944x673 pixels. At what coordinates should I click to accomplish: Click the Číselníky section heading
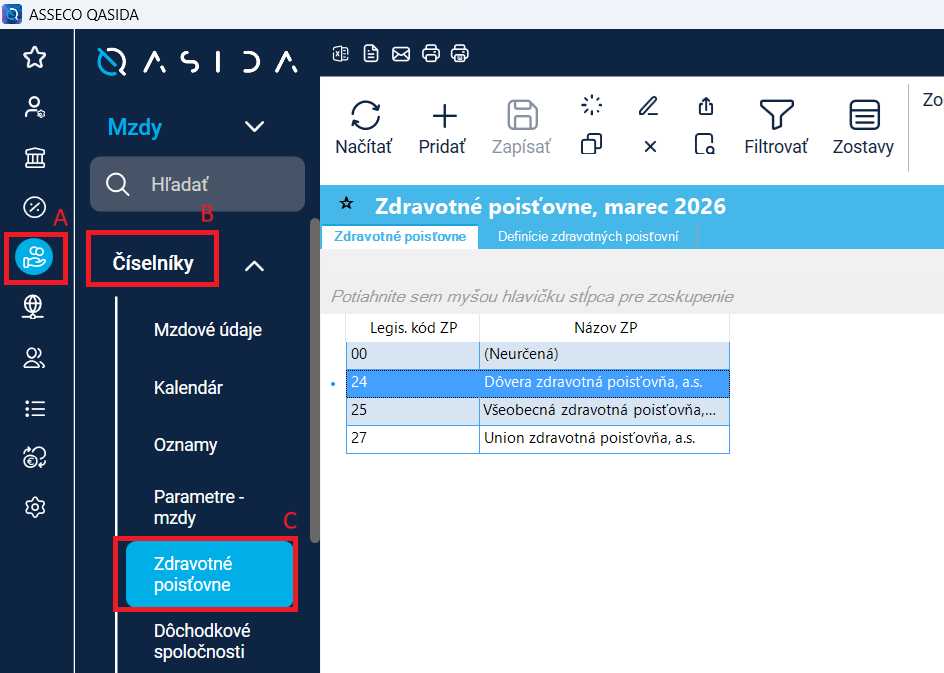153,263
